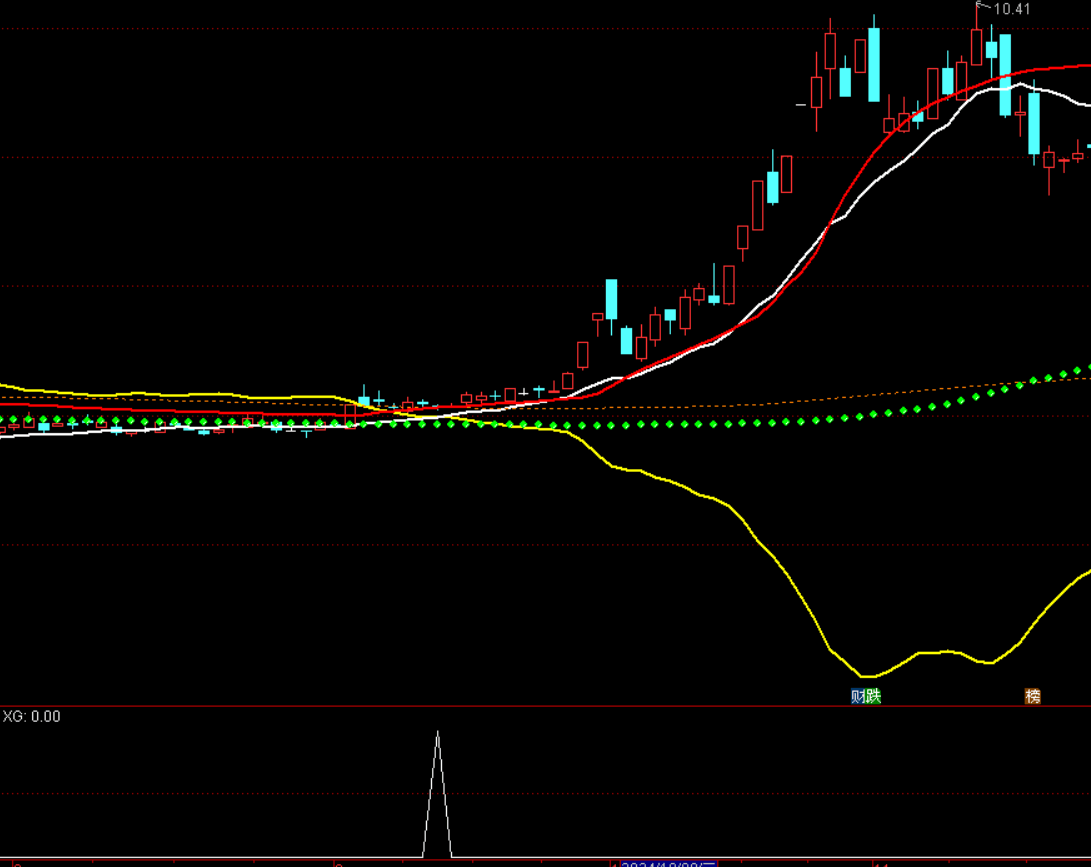
Task: Click the green 跌 marker icon
Action: (x=873, y=696)
